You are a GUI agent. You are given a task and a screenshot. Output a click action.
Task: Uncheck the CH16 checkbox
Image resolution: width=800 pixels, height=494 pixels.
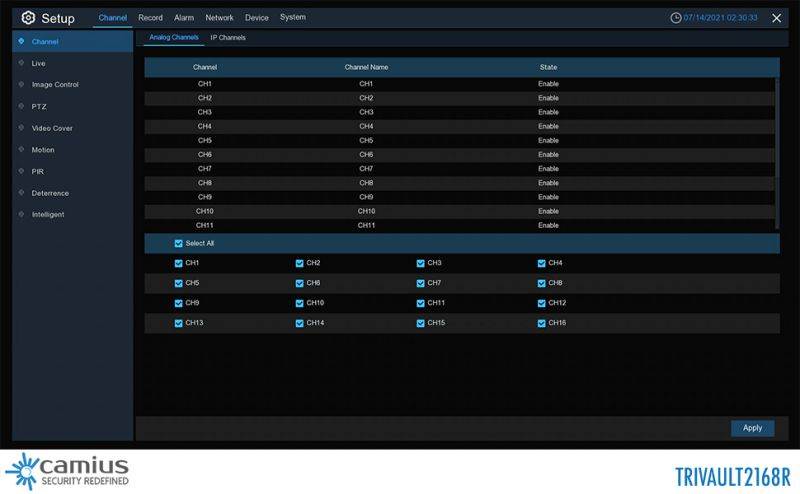542,323
